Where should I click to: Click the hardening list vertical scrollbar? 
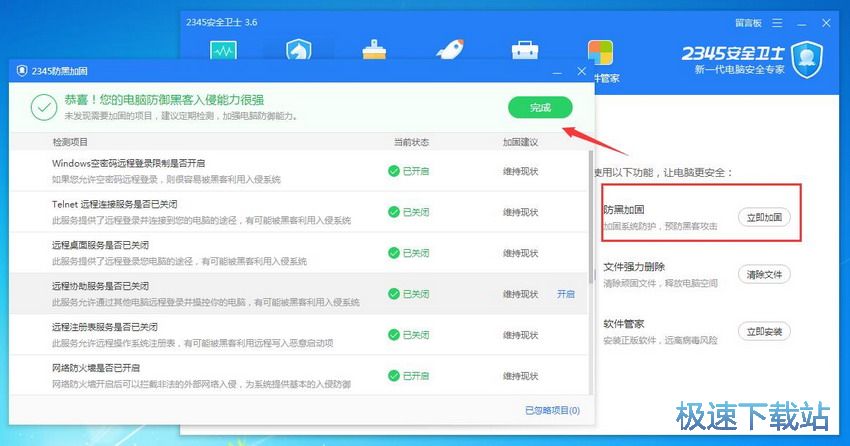coord(591,217)
